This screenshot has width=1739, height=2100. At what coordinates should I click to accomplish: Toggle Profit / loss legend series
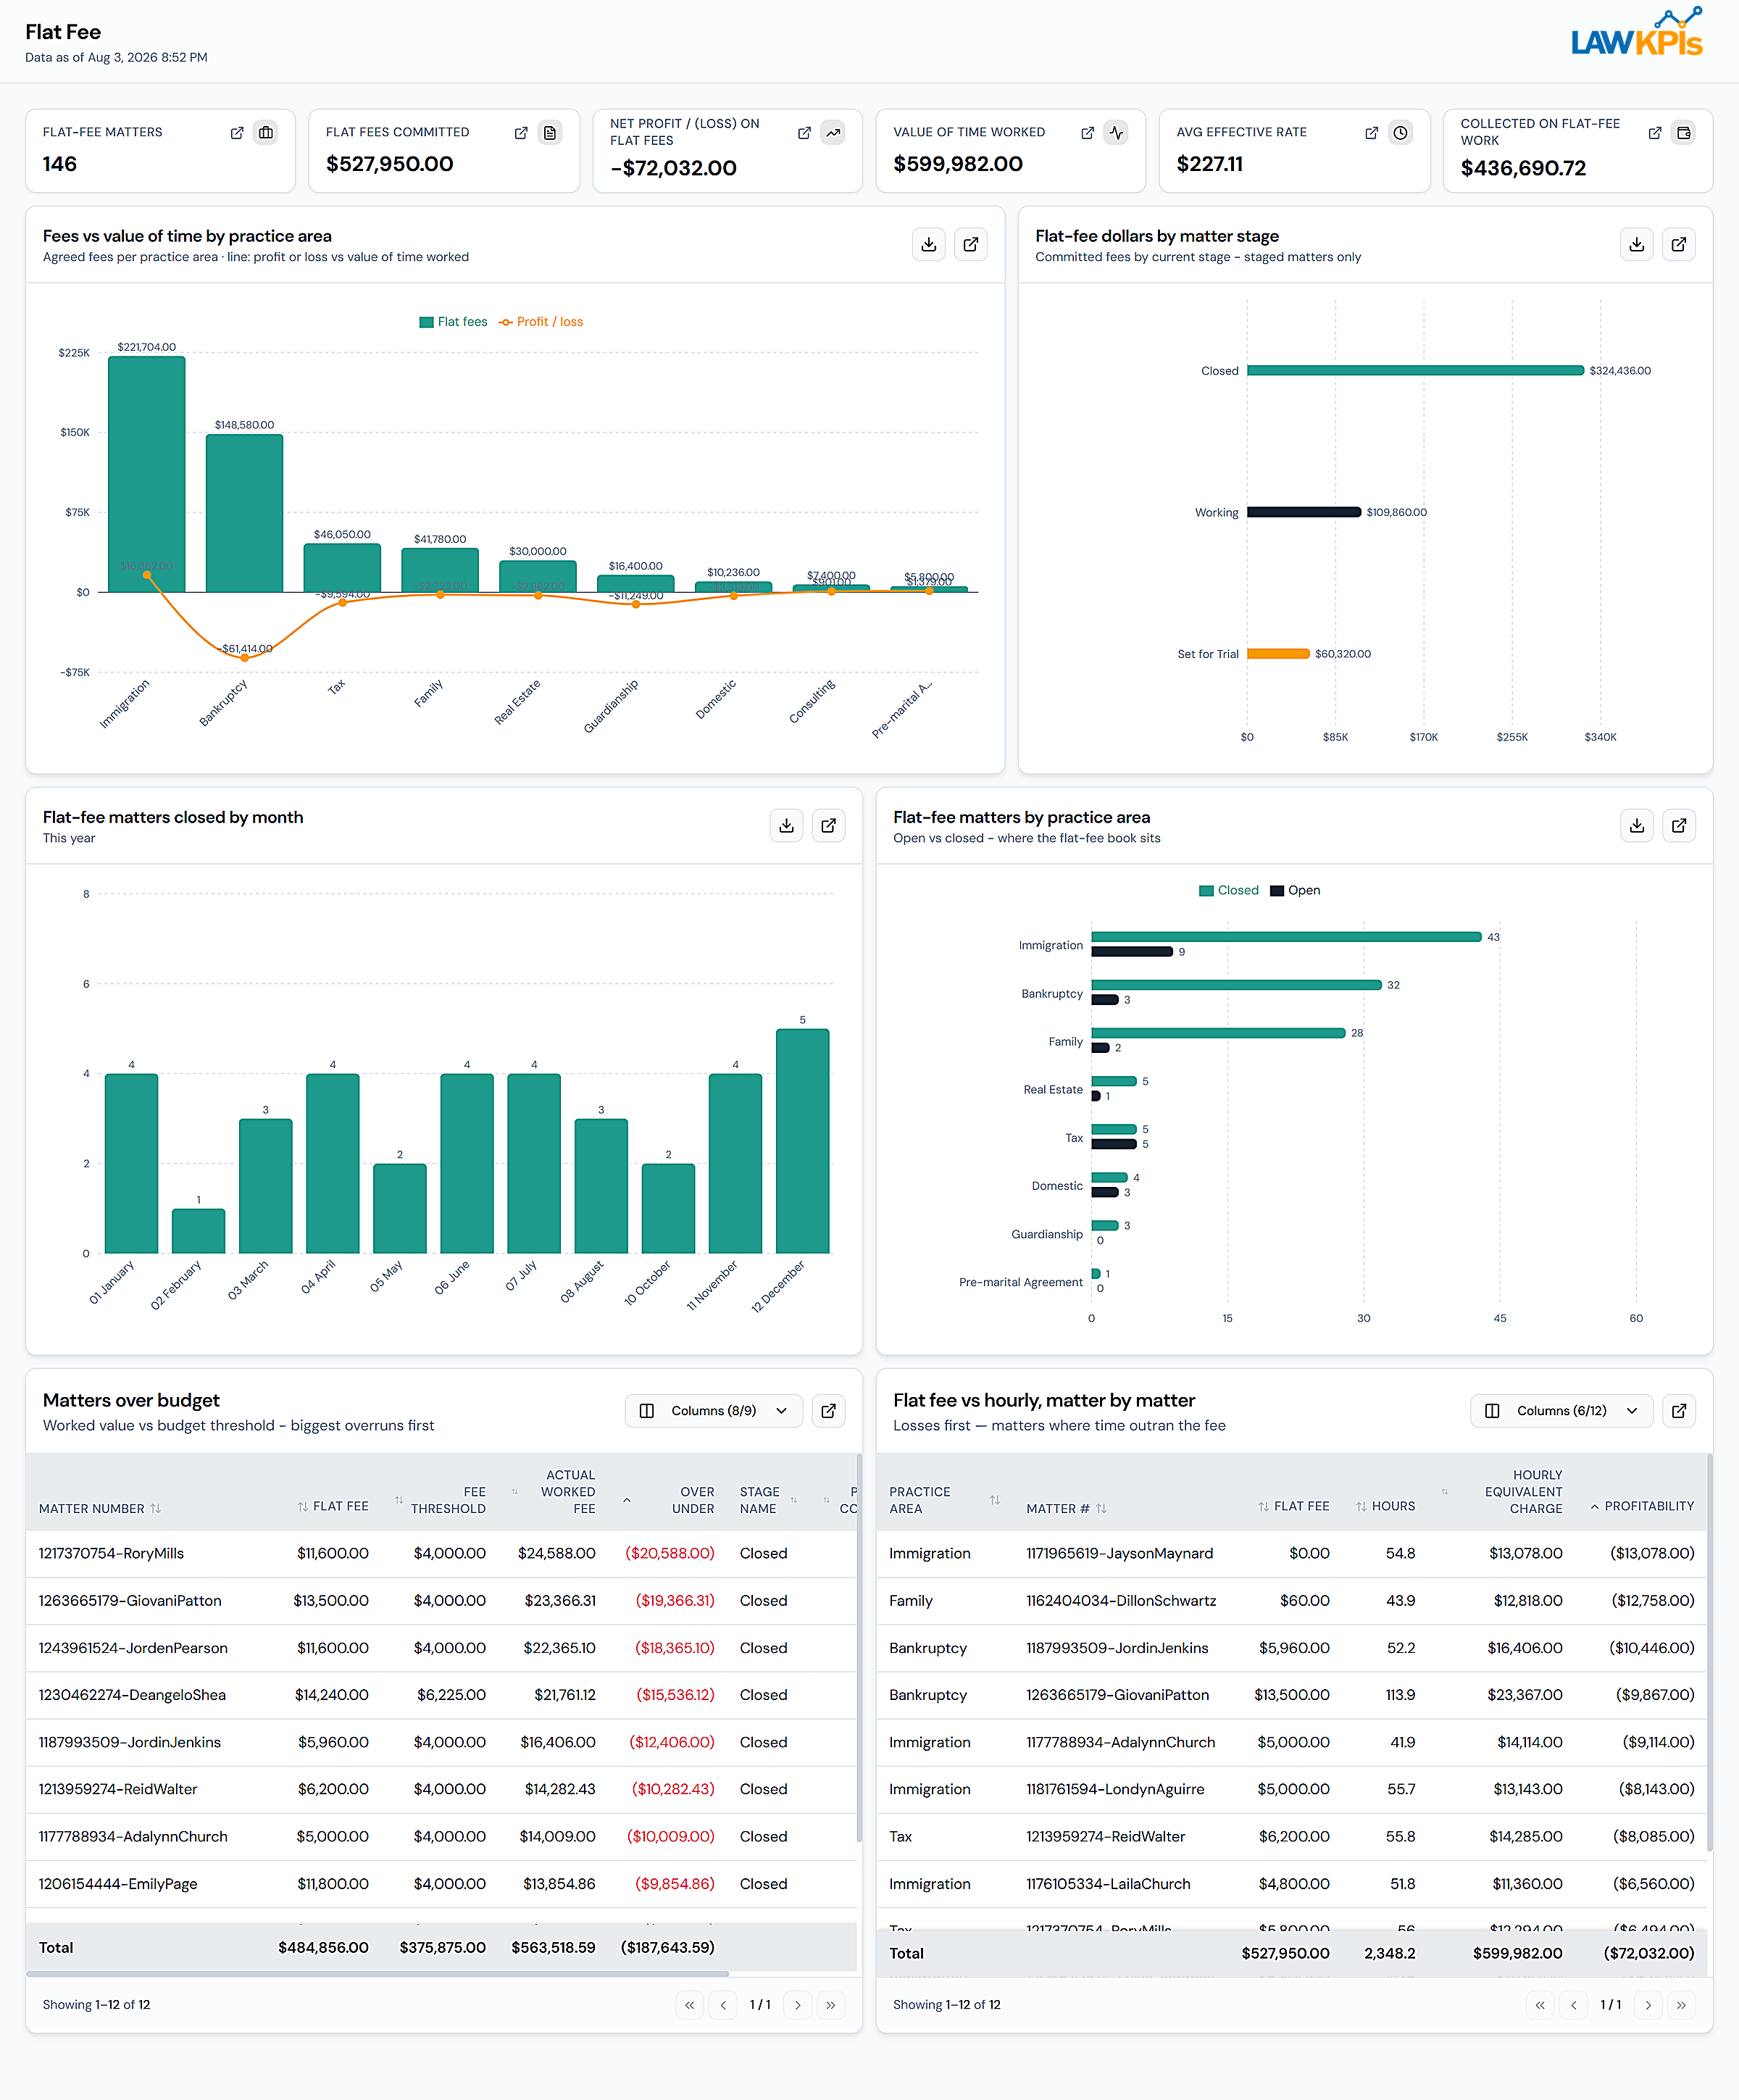point(541,322)
